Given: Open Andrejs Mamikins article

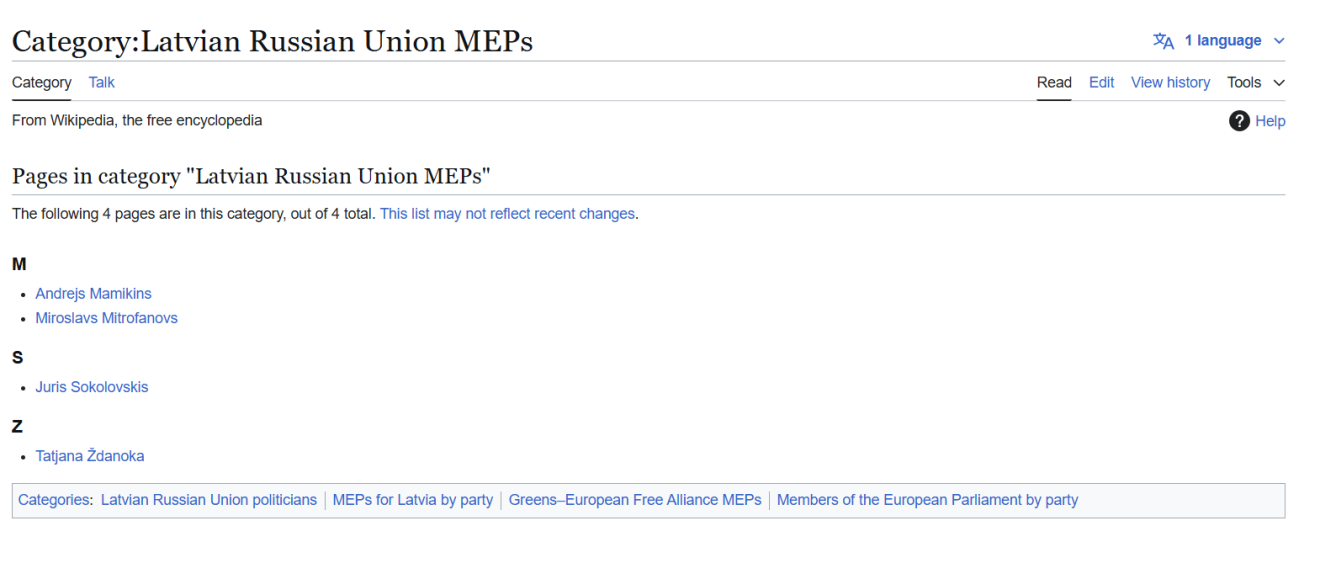Looking at the screenshot, I should point(93,294).
